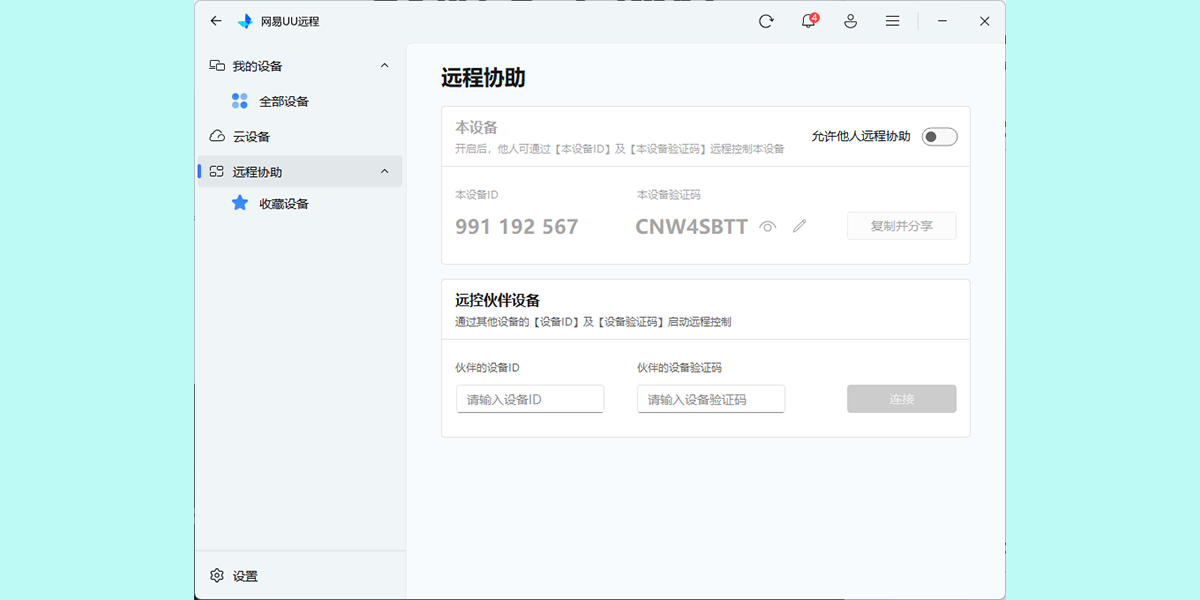1200x600 pixels.
Task: Click the 请输入设备验证码 input field
Action: click(x=710, y=398)
